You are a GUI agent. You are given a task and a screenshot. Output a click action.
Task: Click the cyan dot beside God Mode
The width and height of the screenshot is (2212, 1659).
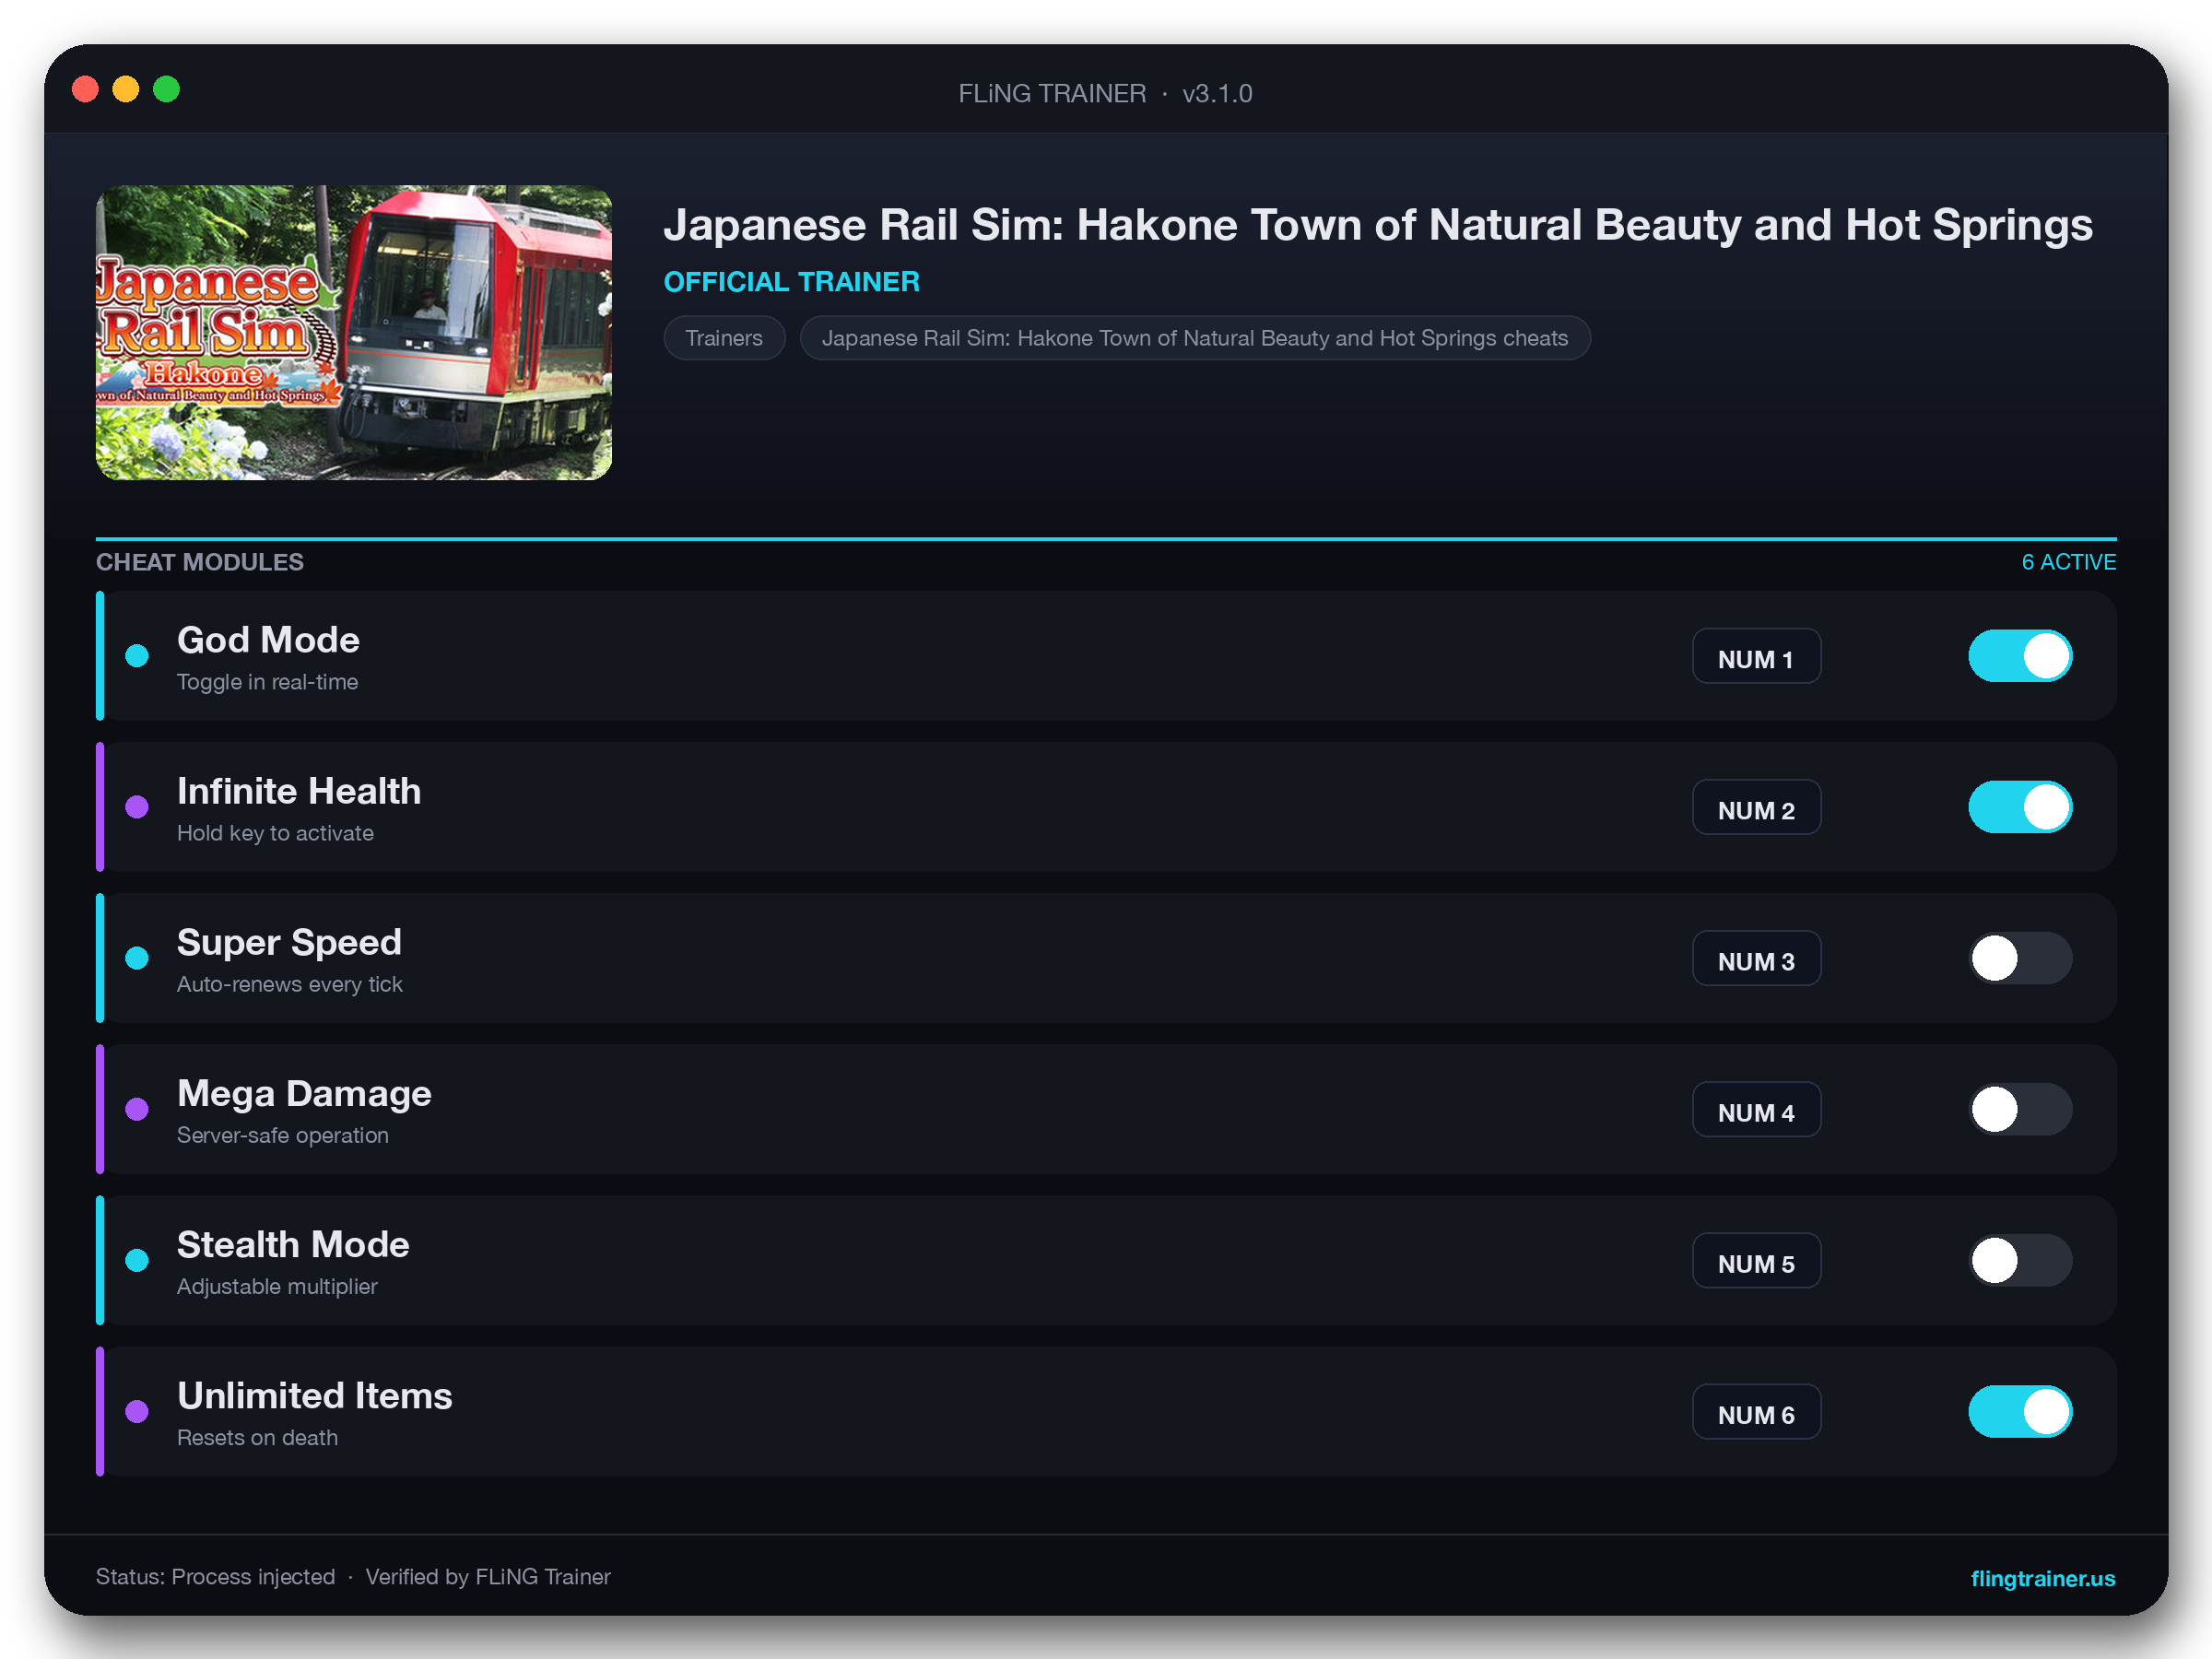point(137,656)
